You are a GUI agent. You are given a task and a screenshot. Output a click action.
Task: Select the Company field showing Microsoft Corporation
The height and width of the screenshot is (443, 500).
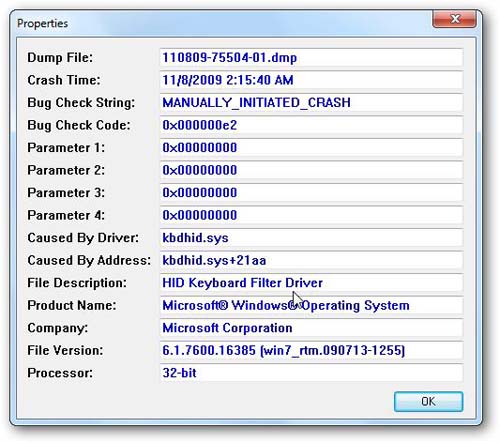pos(311,328)
